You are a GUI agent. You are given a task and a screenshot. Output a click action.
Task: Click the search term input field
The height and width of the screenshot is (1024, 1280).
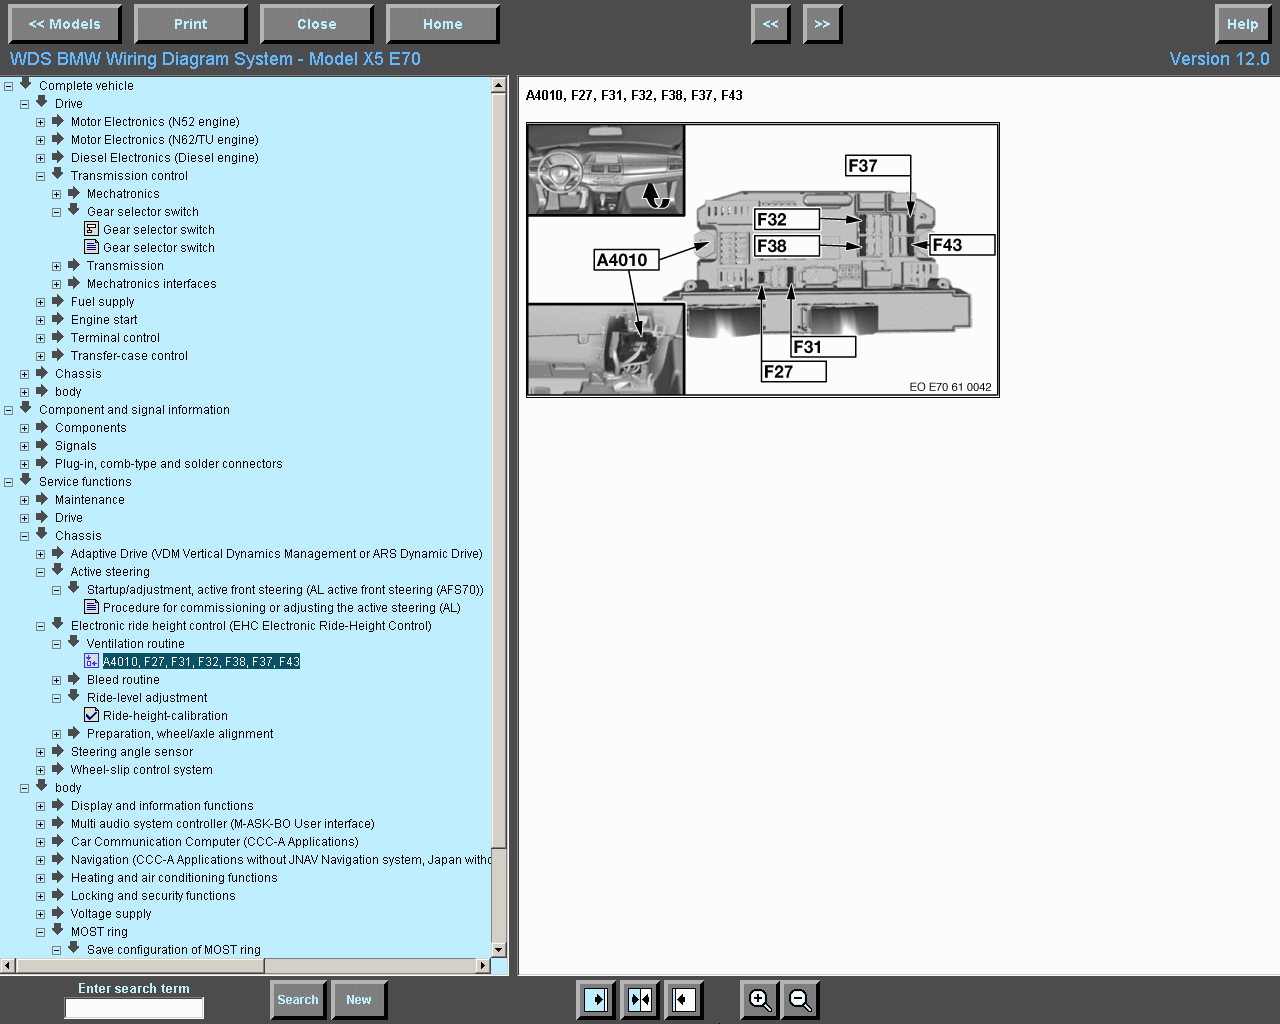point(134,1009)
